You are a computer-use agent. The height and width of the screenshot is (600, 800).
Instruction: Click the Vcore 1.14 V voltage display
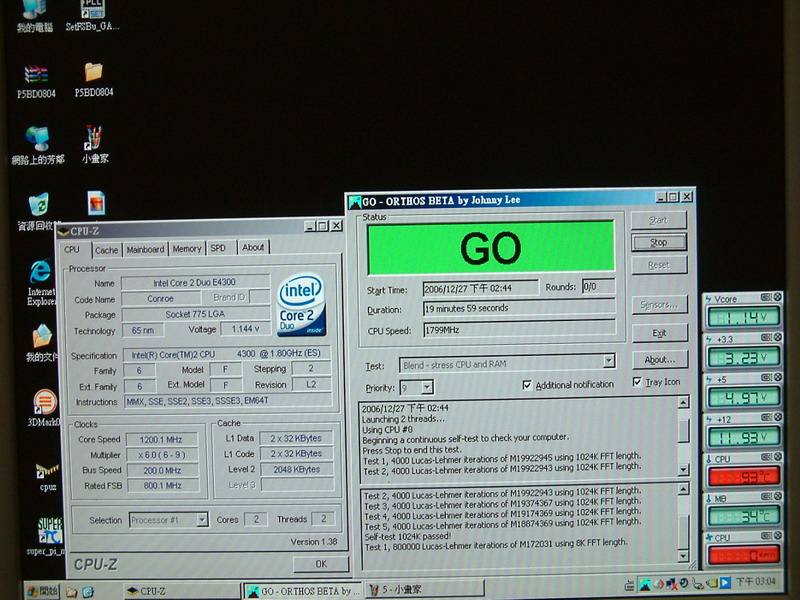click(x=743, y=317)
